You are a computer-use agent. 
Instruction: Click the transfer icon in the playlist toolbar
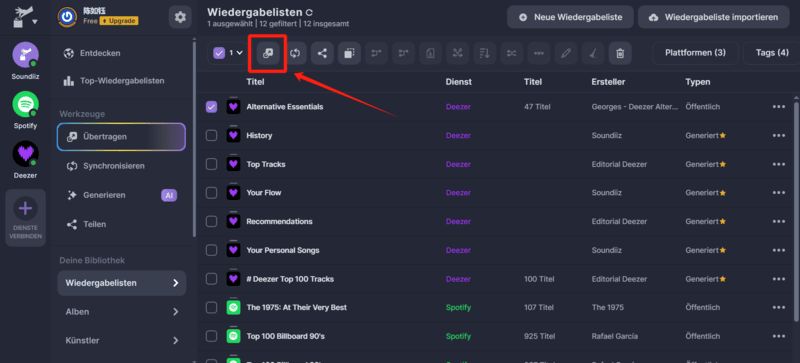coord(268,53)
